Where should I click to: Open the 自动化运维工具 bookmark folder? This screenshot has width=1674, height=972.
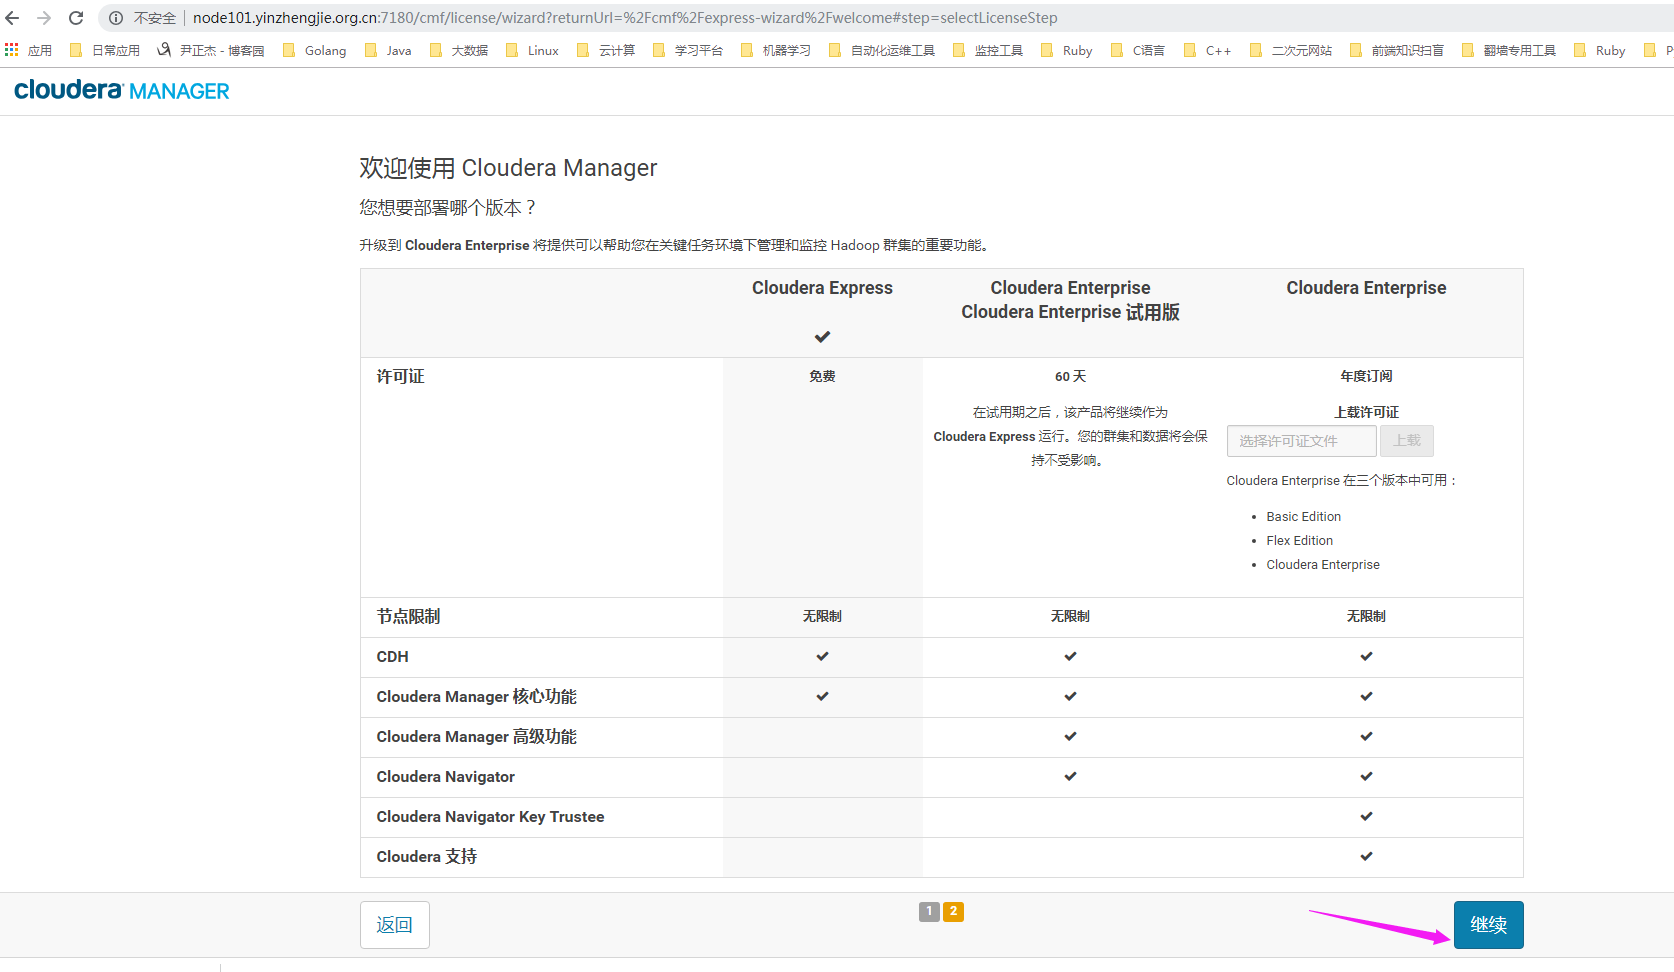[x=882, y=50]
